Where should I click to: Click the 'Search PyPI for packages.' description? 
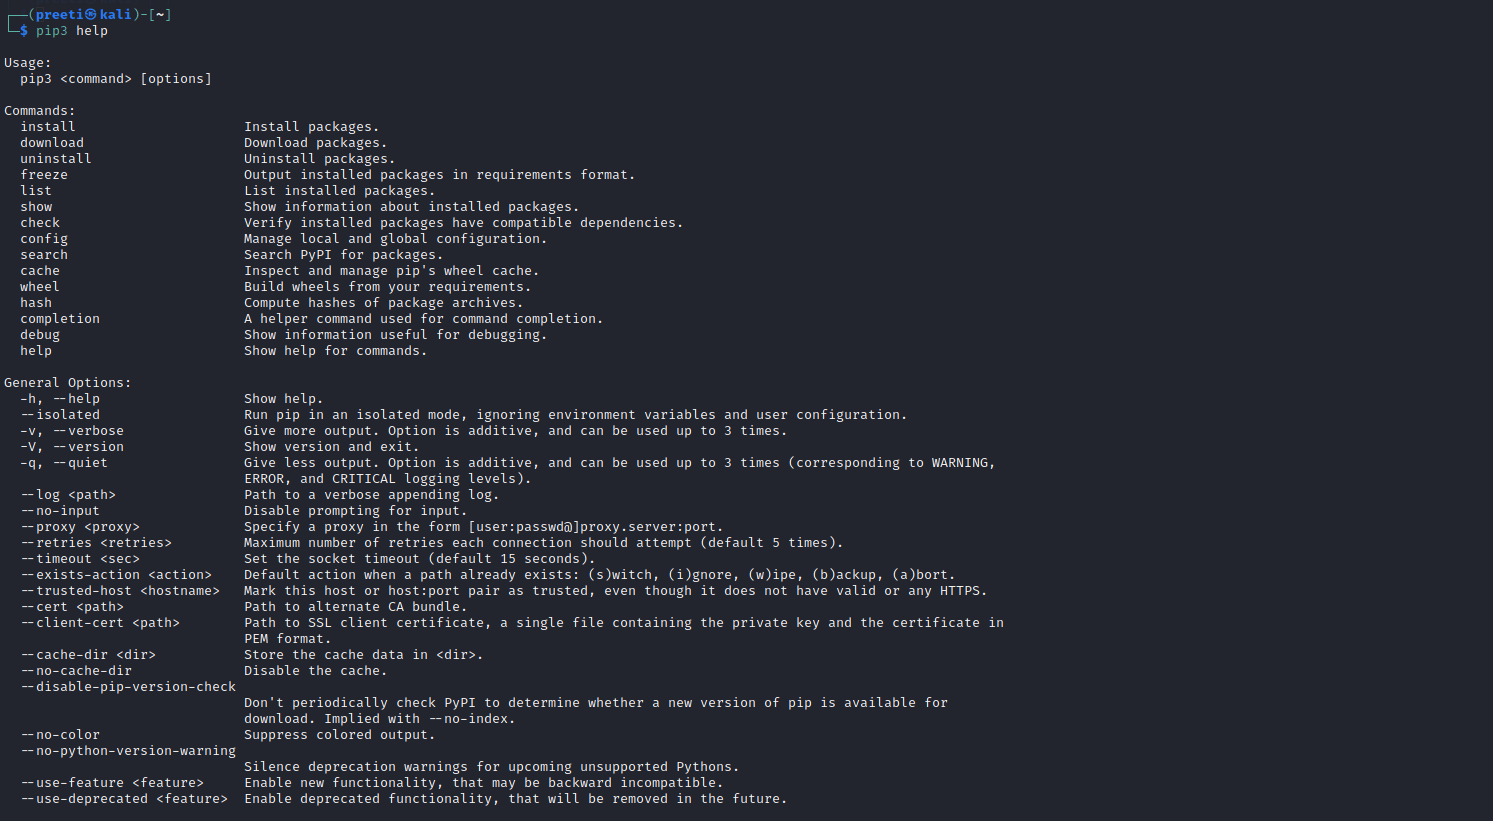344,255
